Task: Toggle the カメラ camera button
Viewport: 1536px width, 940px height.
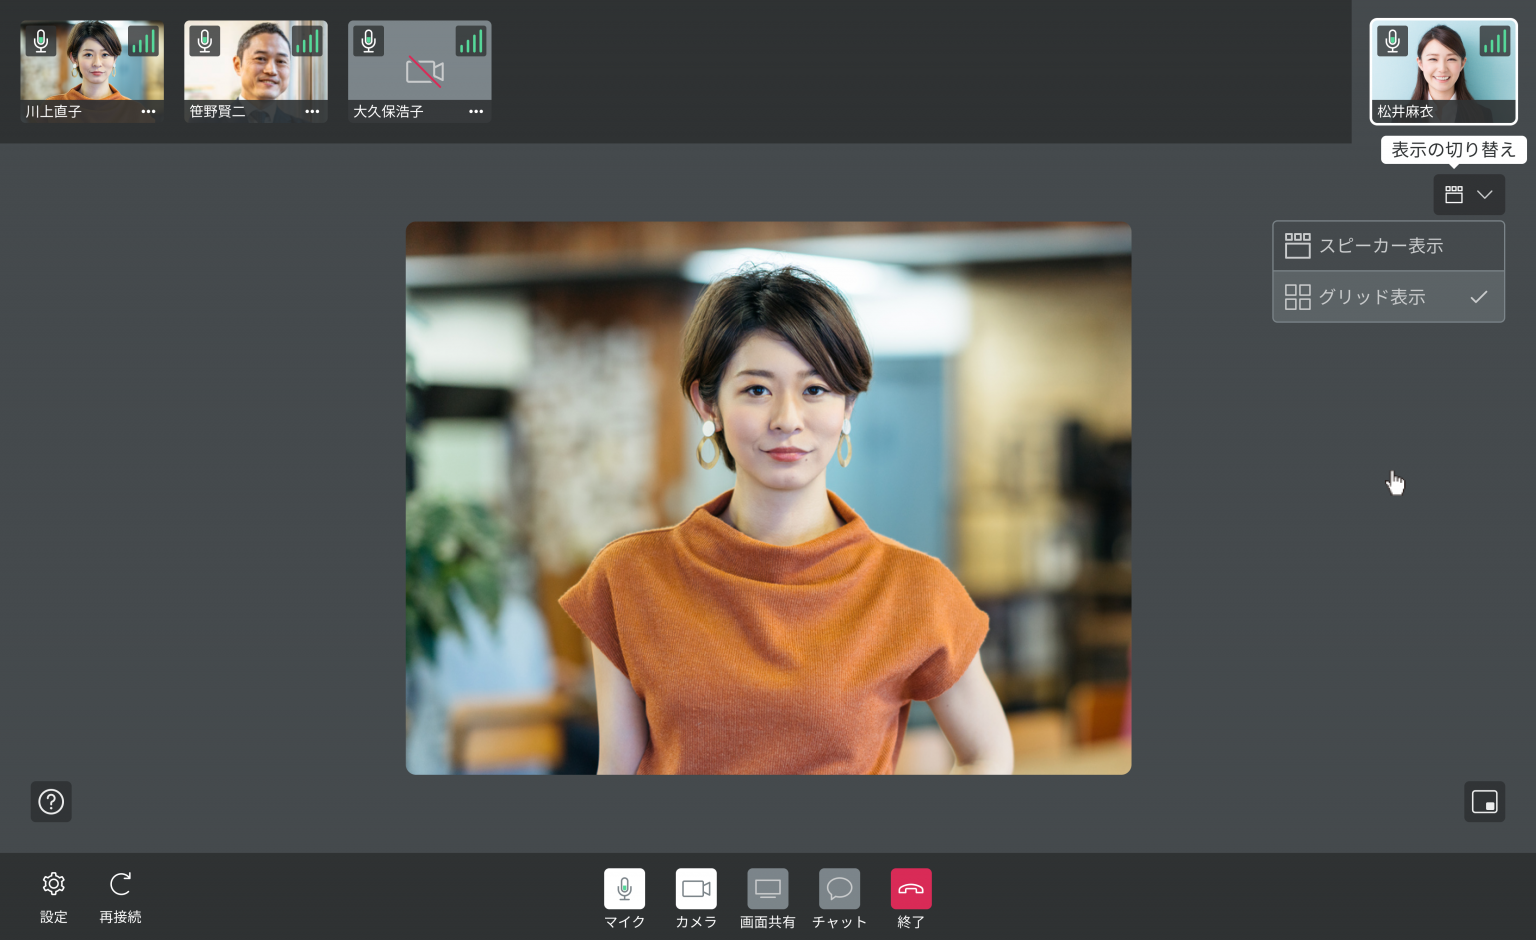Action: tap(696, 889)
